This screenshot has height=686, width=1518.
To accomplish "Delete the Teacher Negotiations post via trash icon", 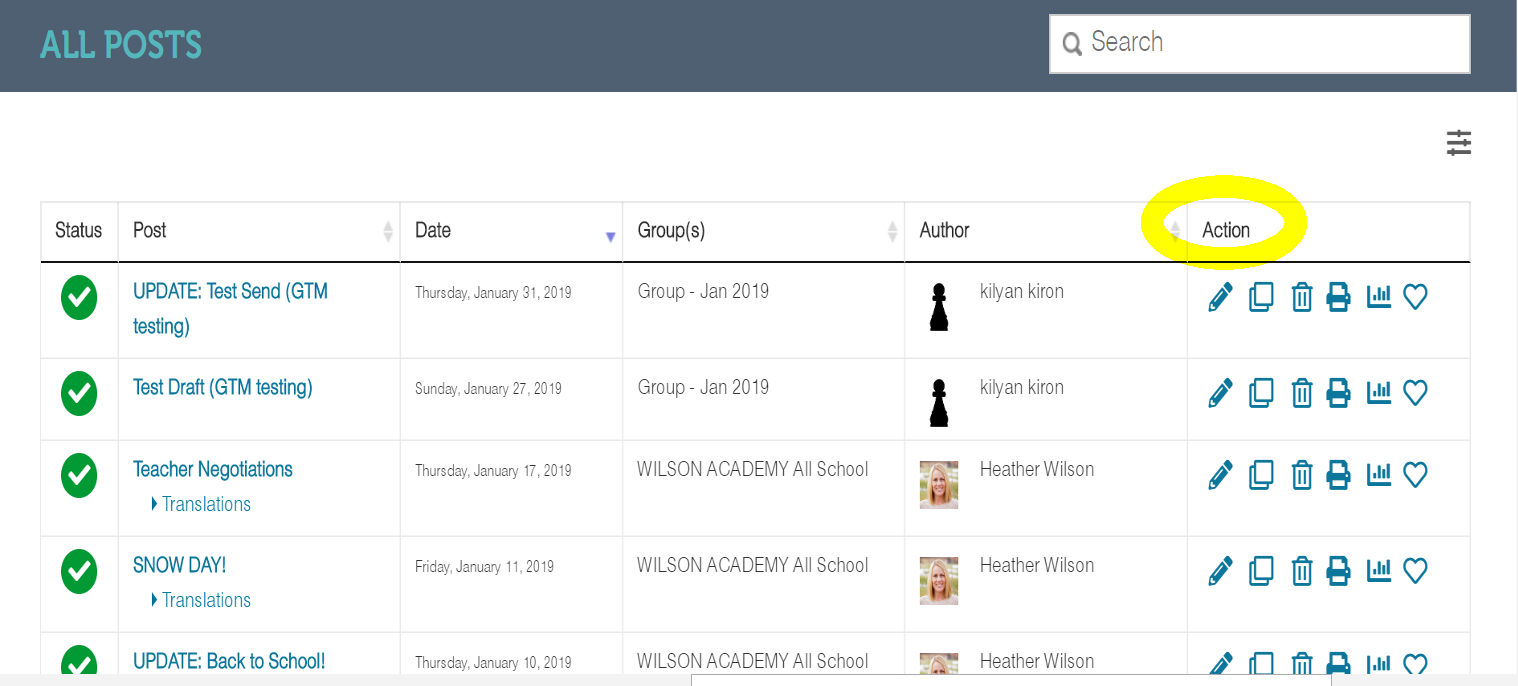I will [1301, 475].
